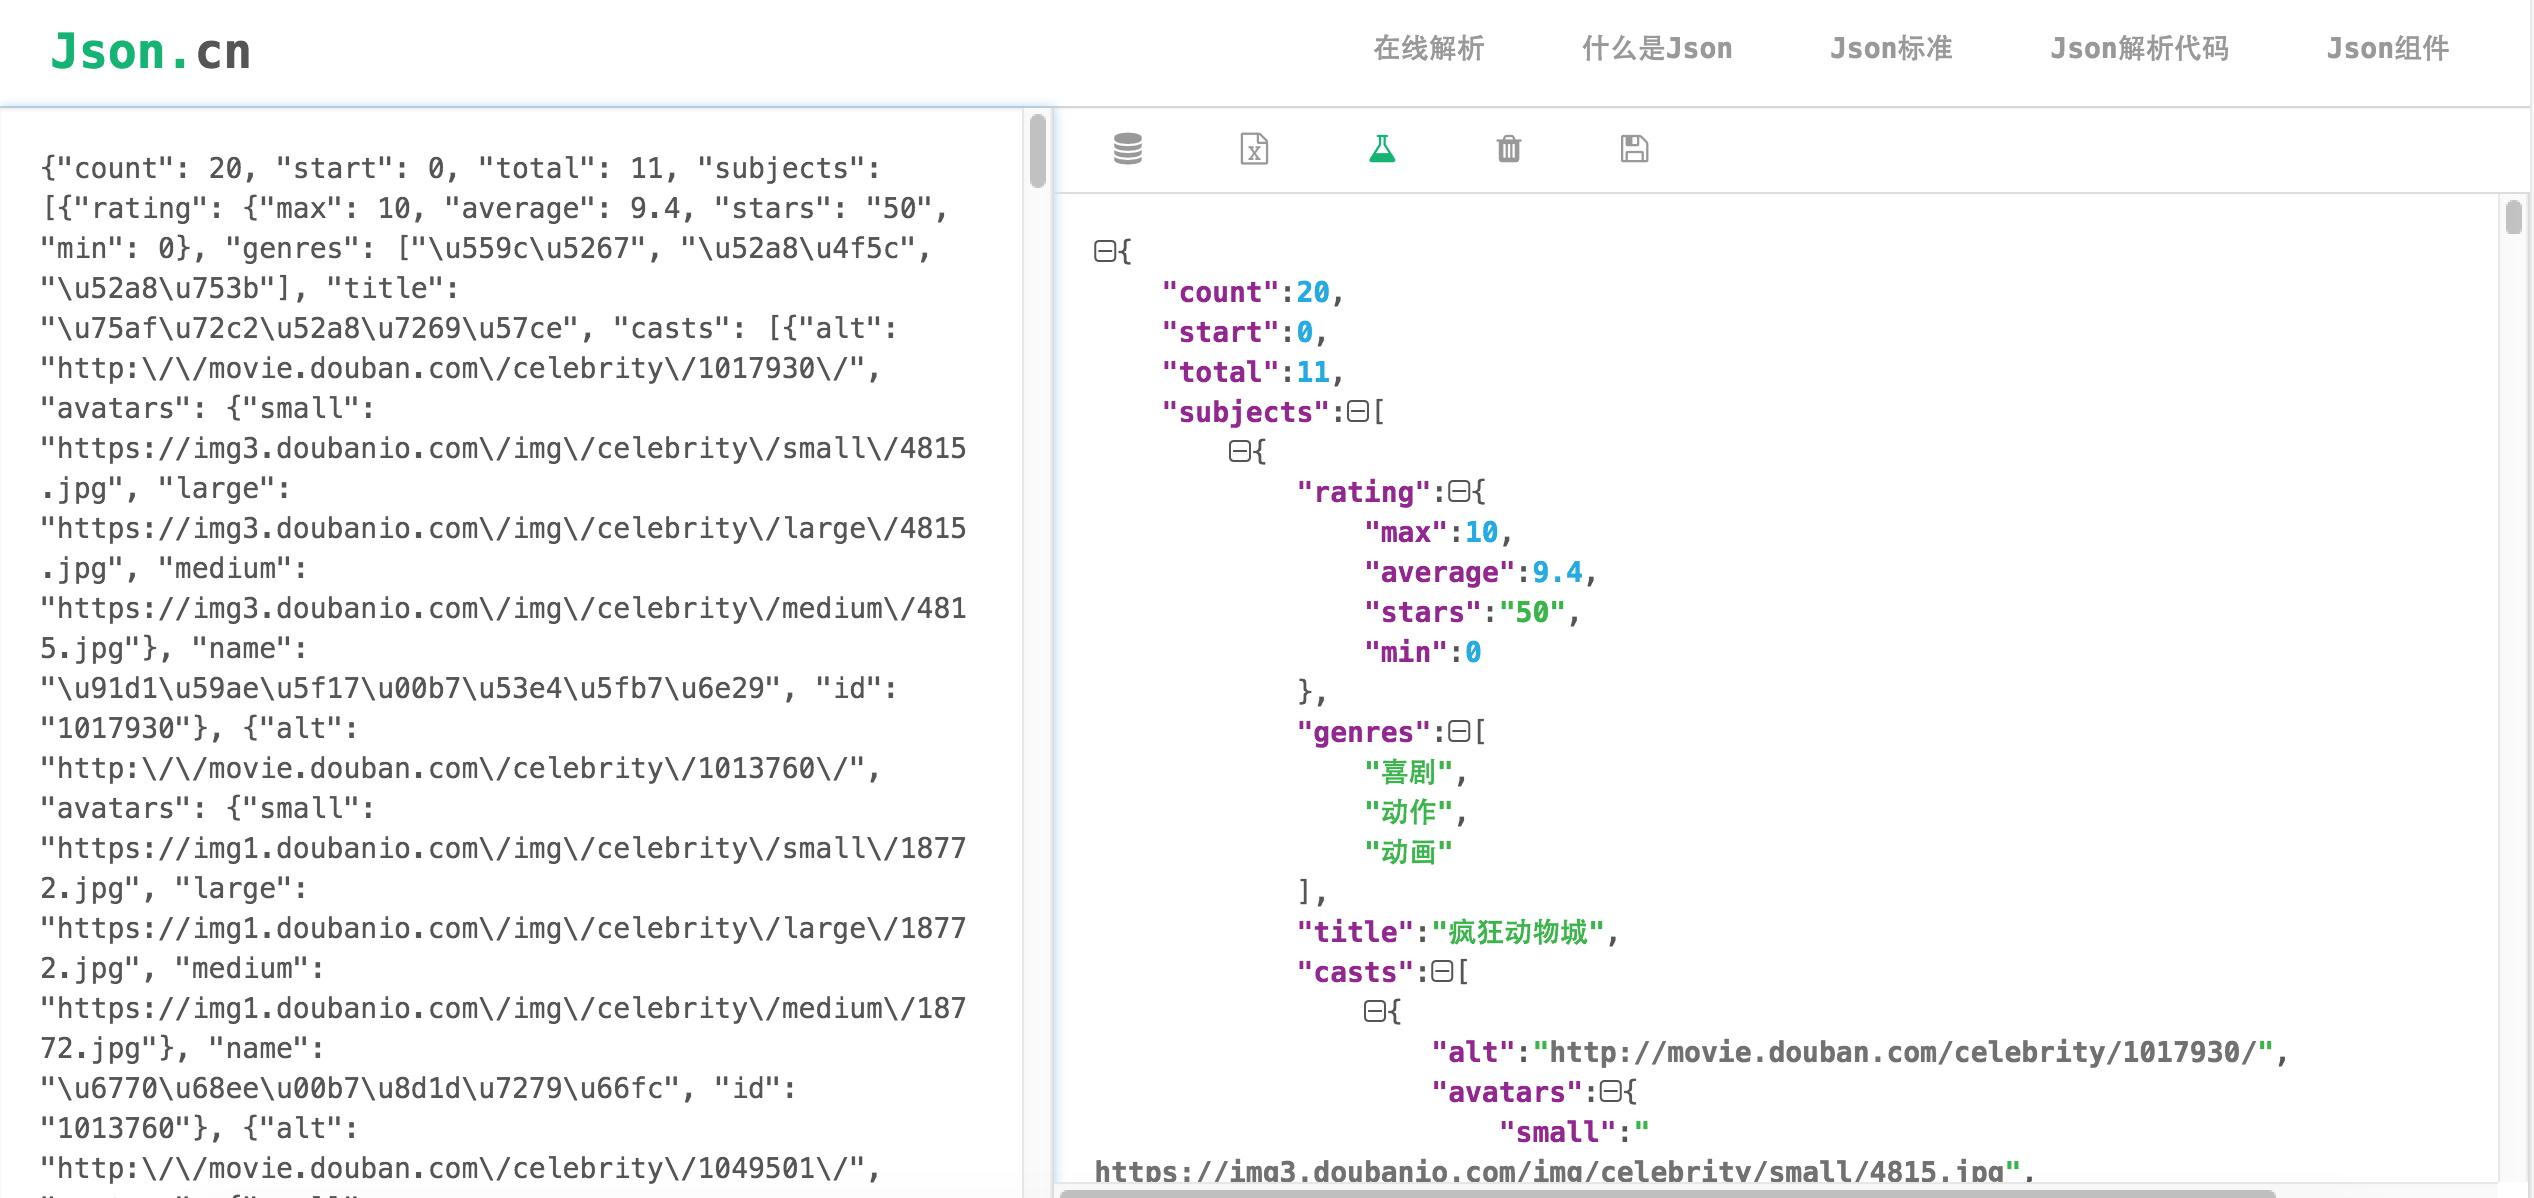Click the title value "疯狂动物城"
Image resolution: width=2534 pixels, height=1198 pixels.
click(x=1518, y=932)
